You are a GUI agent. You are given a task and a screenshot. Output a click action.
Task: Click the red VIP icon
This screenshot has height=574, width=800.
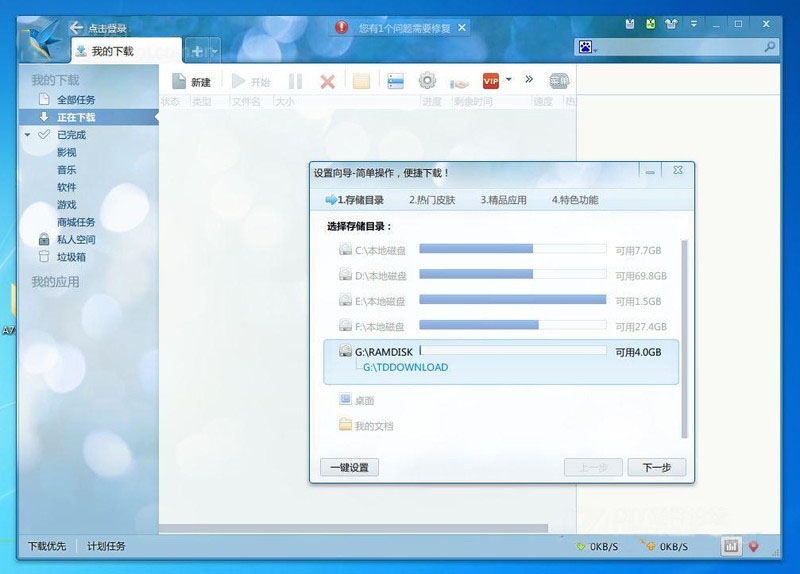[x=491, y=81]
